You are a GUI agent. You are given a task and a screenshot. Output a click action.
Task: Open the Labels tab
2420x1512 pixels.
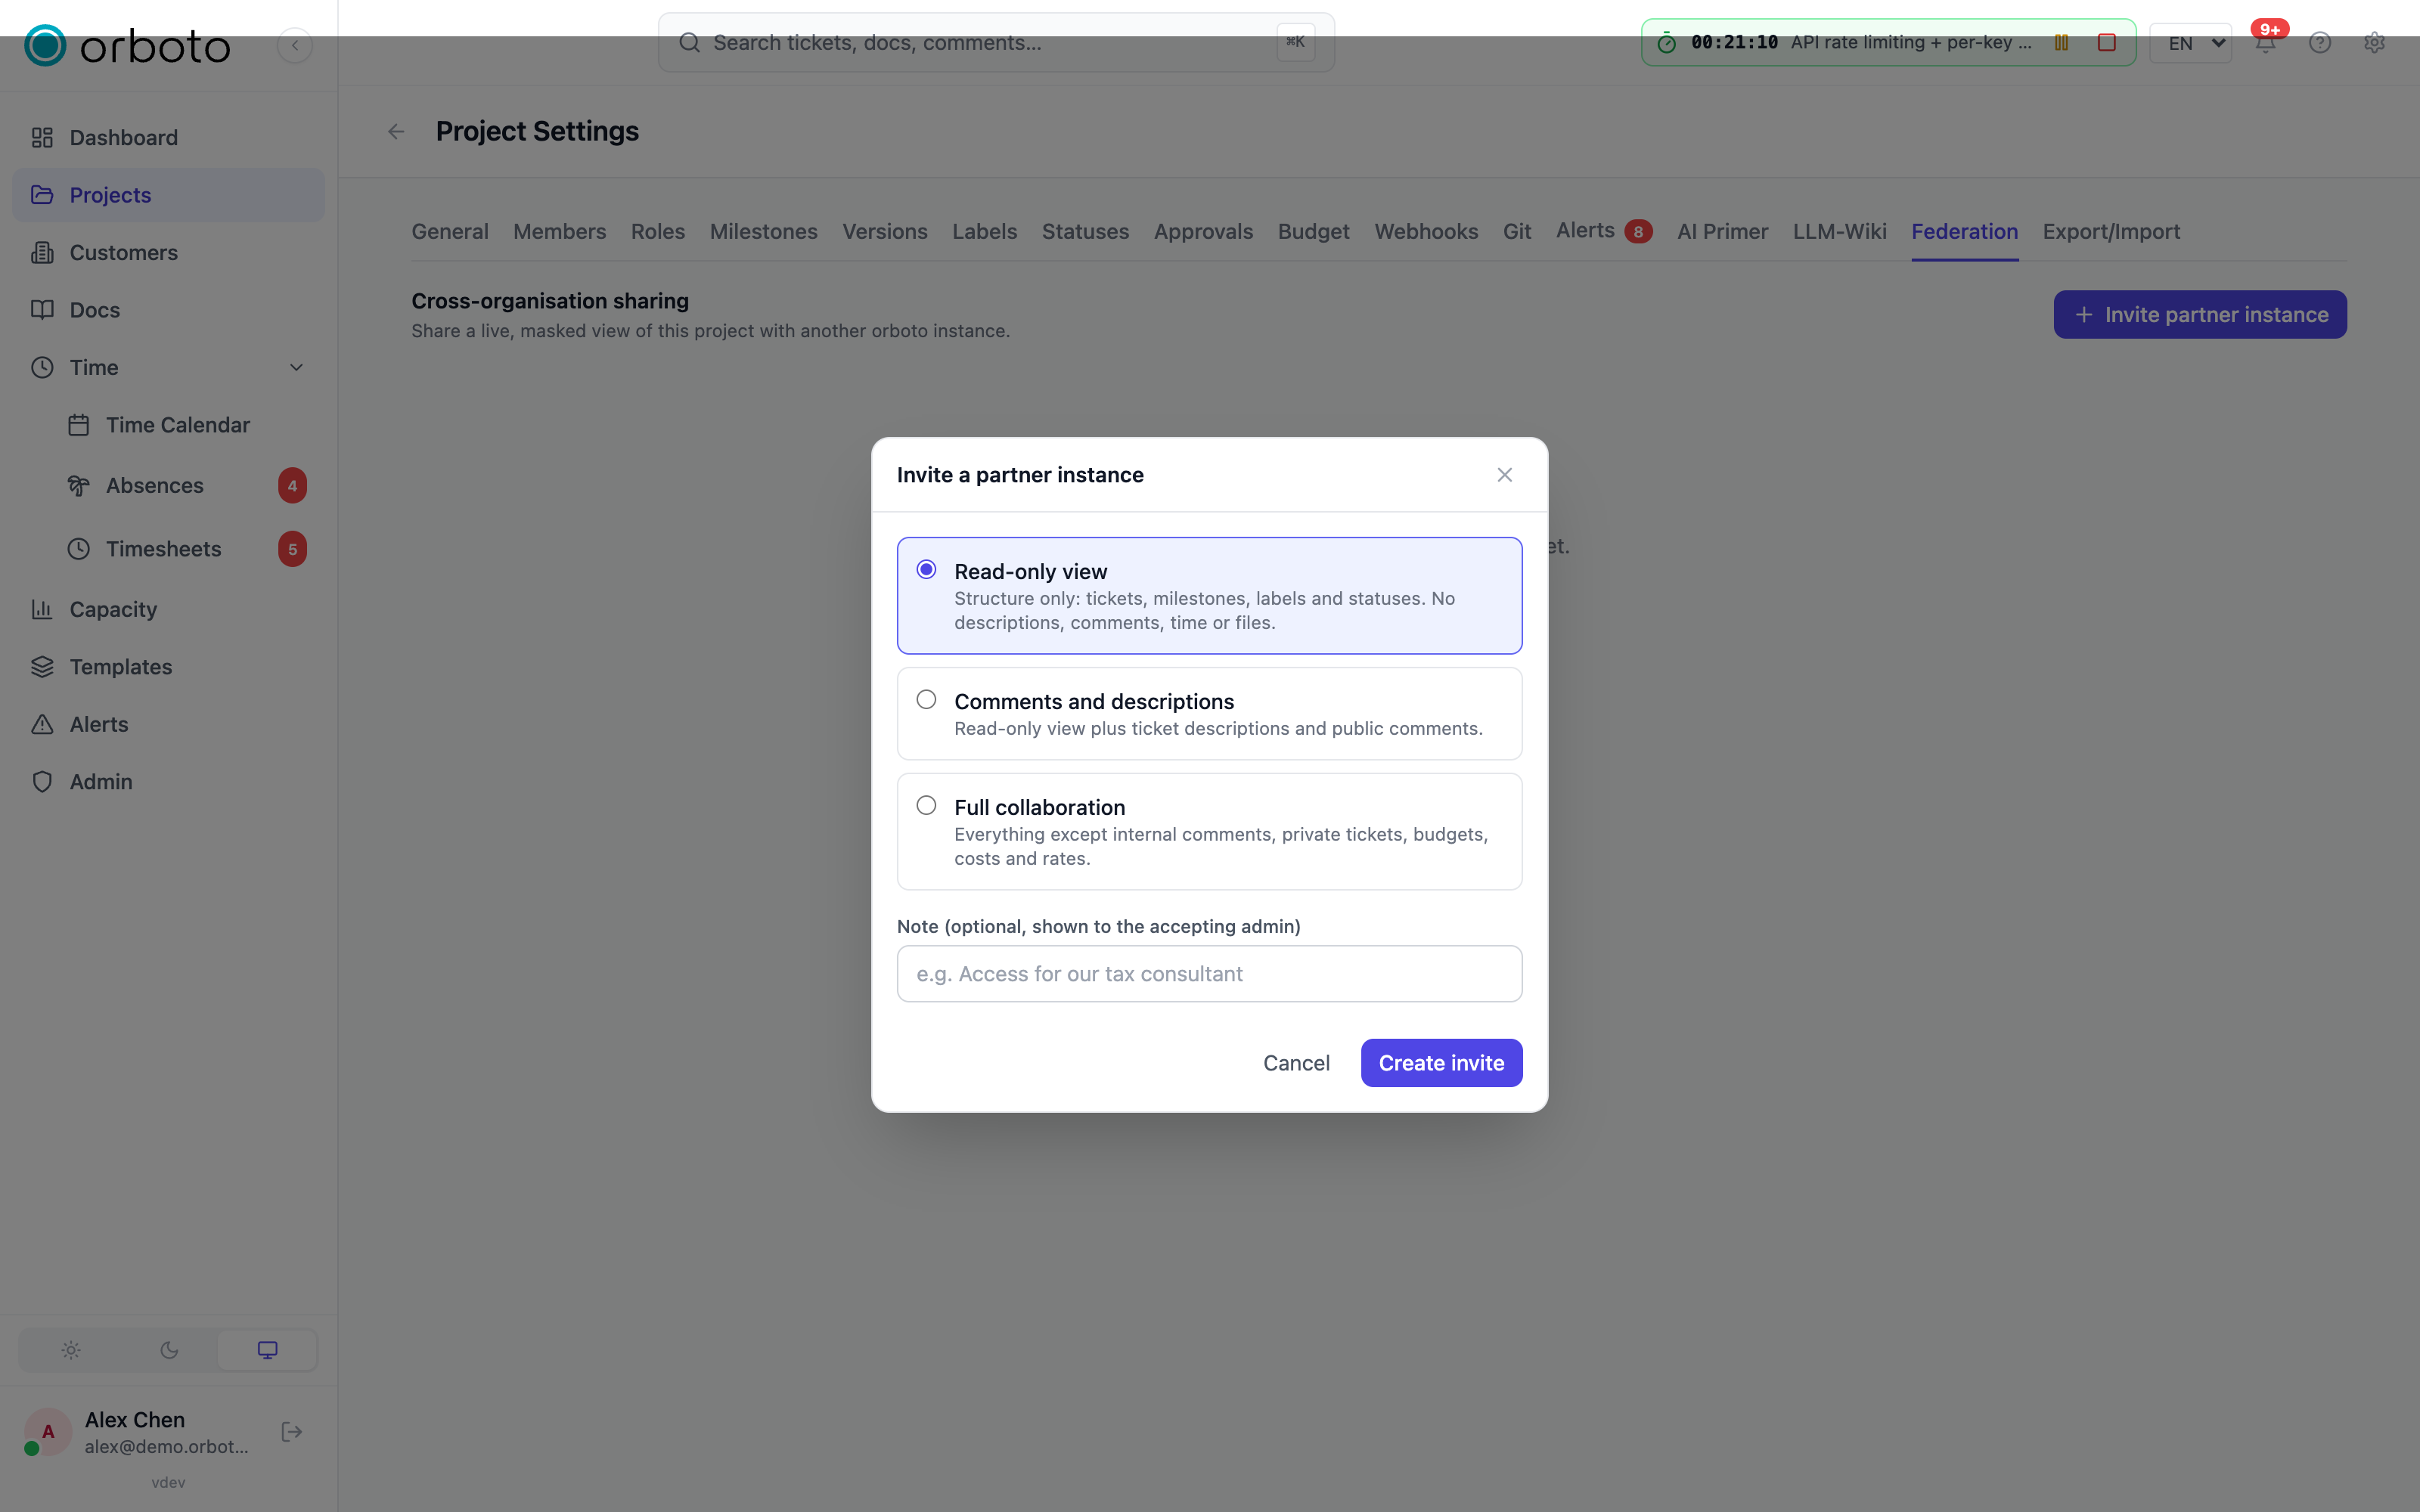click(984, 232)
